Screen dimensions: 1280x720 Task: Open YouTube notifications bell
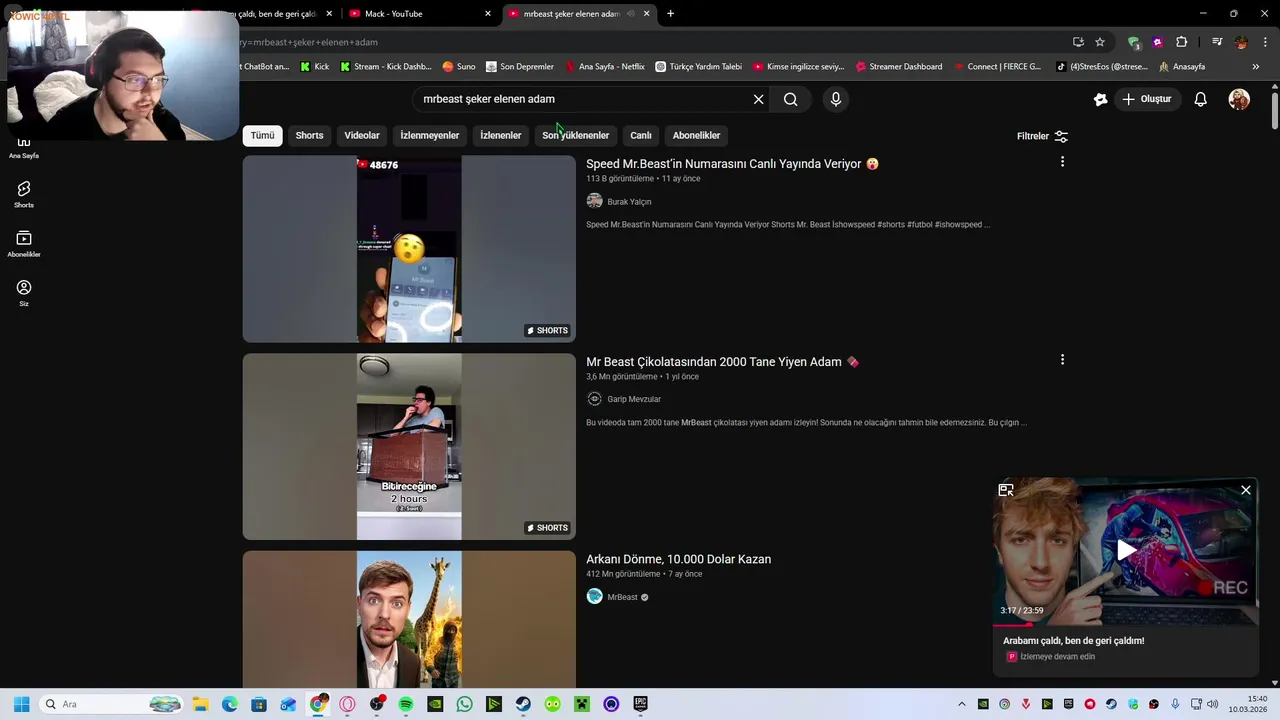pos(1201,99)
